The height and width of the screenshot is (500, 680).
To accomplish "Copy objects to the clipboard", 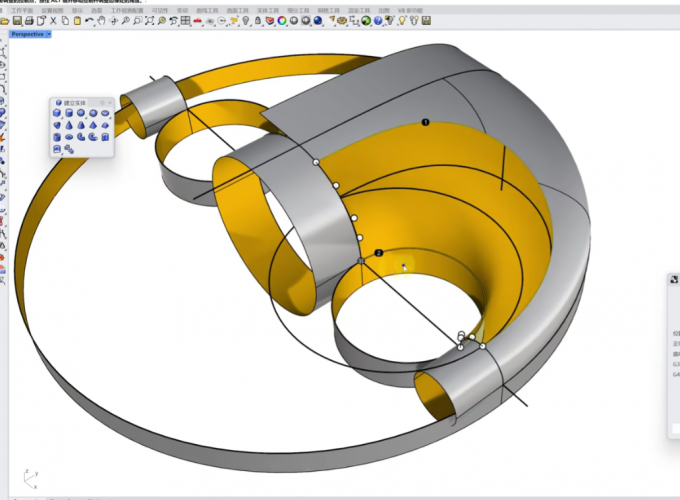I will (x=65, y=21).
